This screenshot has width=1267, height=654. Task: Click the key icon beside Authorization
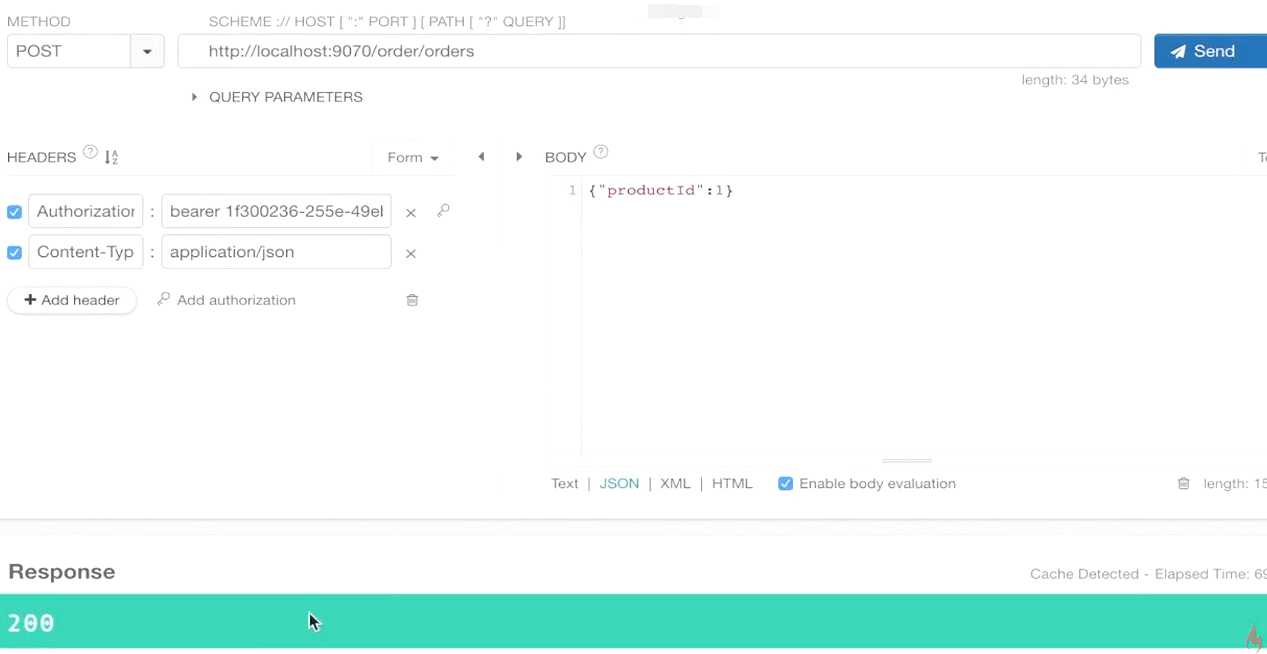(x=443, y=211)
